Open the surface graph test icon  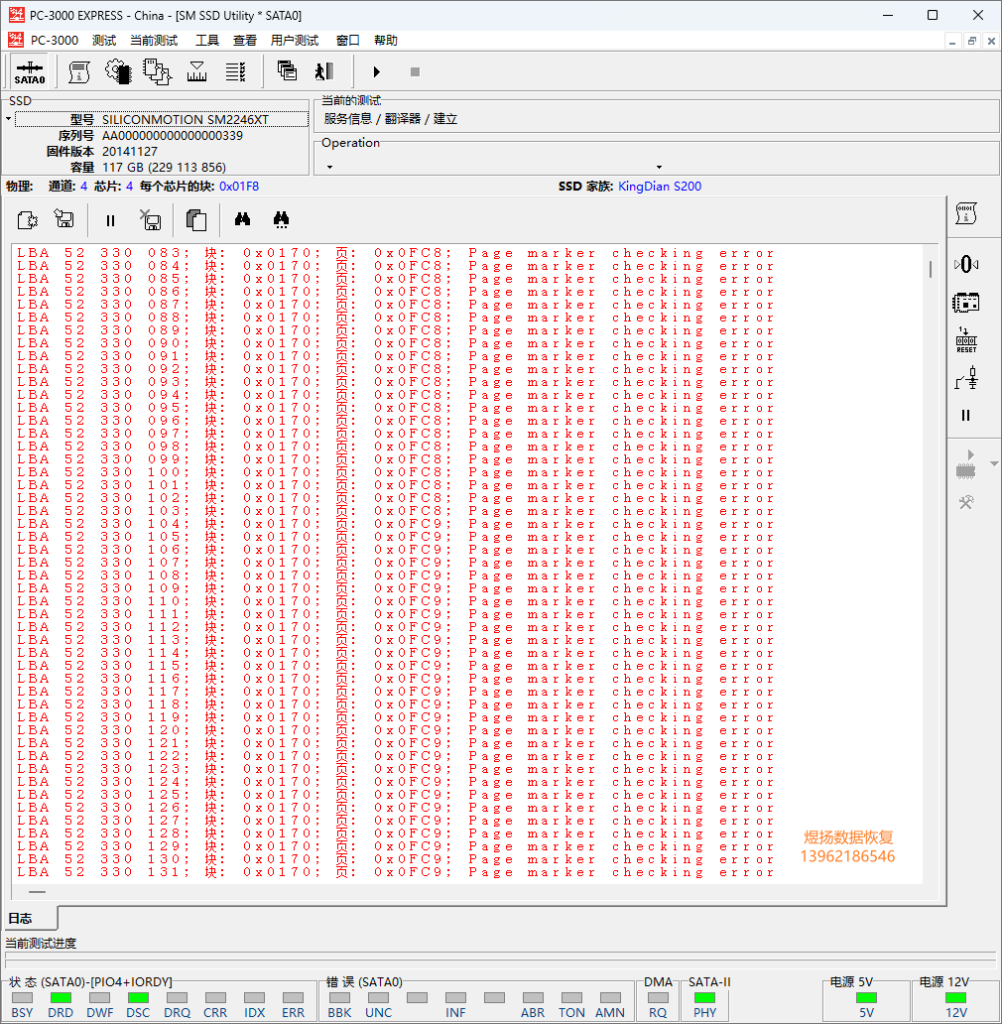(197, 72)
